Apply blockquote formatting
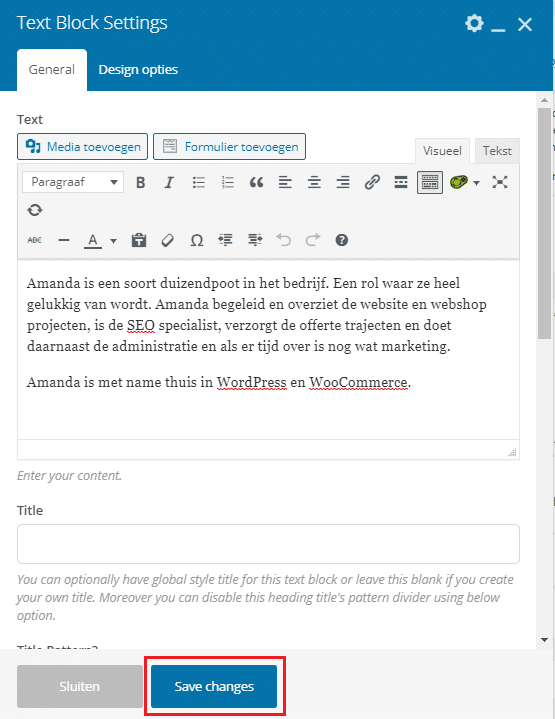The image size is (555, 719). click(x=256, y=183)
